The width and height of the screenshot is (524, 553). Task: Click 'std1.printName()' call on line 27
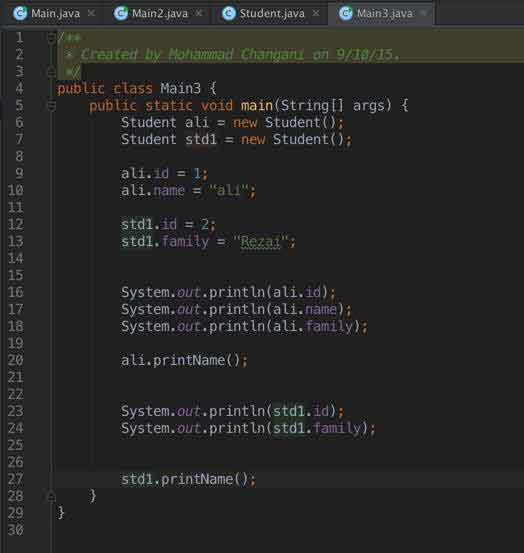(184, 479)
